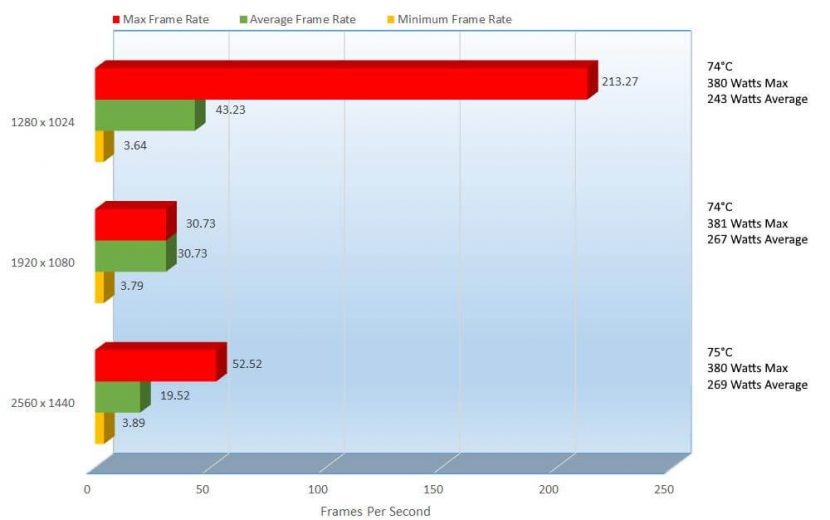Click the 250 axis tick label
830x520 pixels.
[664, 489]
